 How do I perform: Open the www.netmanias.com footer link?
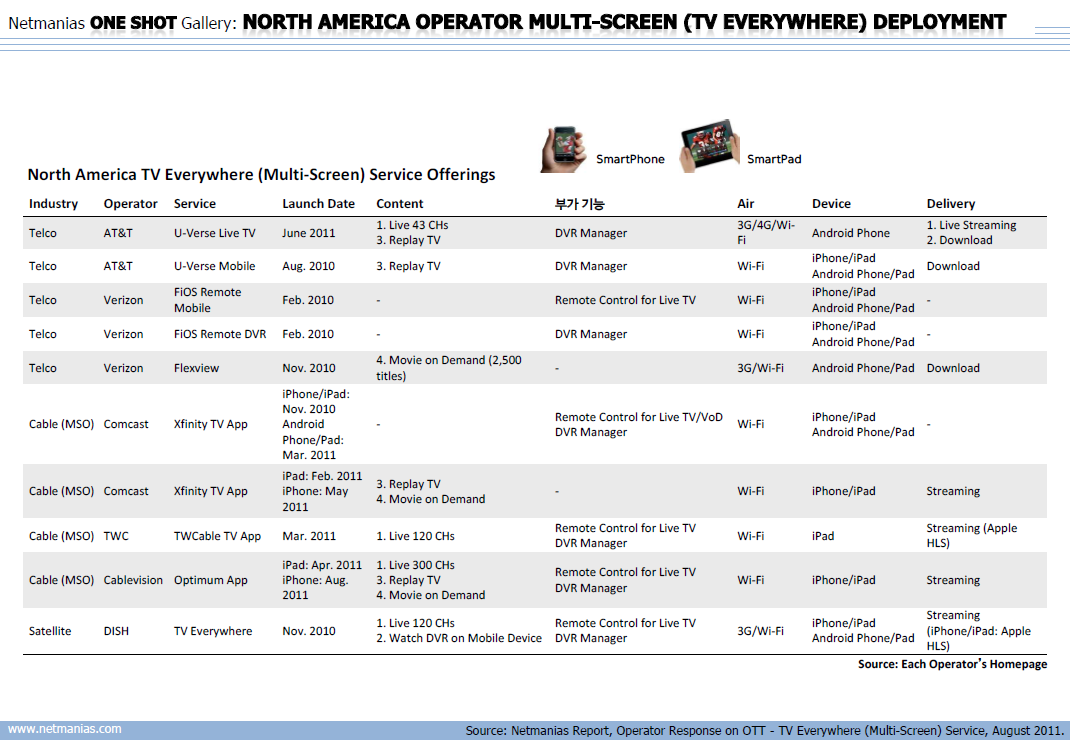pyautogui.click(x=65, y=729)
